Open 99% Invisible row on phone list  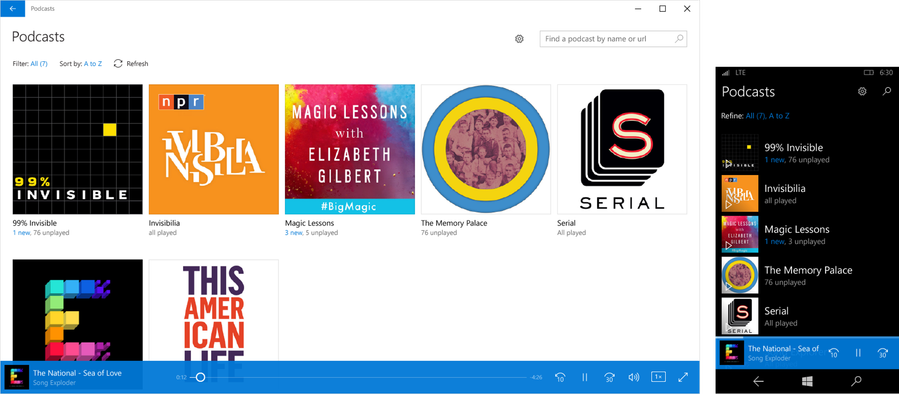807,153
